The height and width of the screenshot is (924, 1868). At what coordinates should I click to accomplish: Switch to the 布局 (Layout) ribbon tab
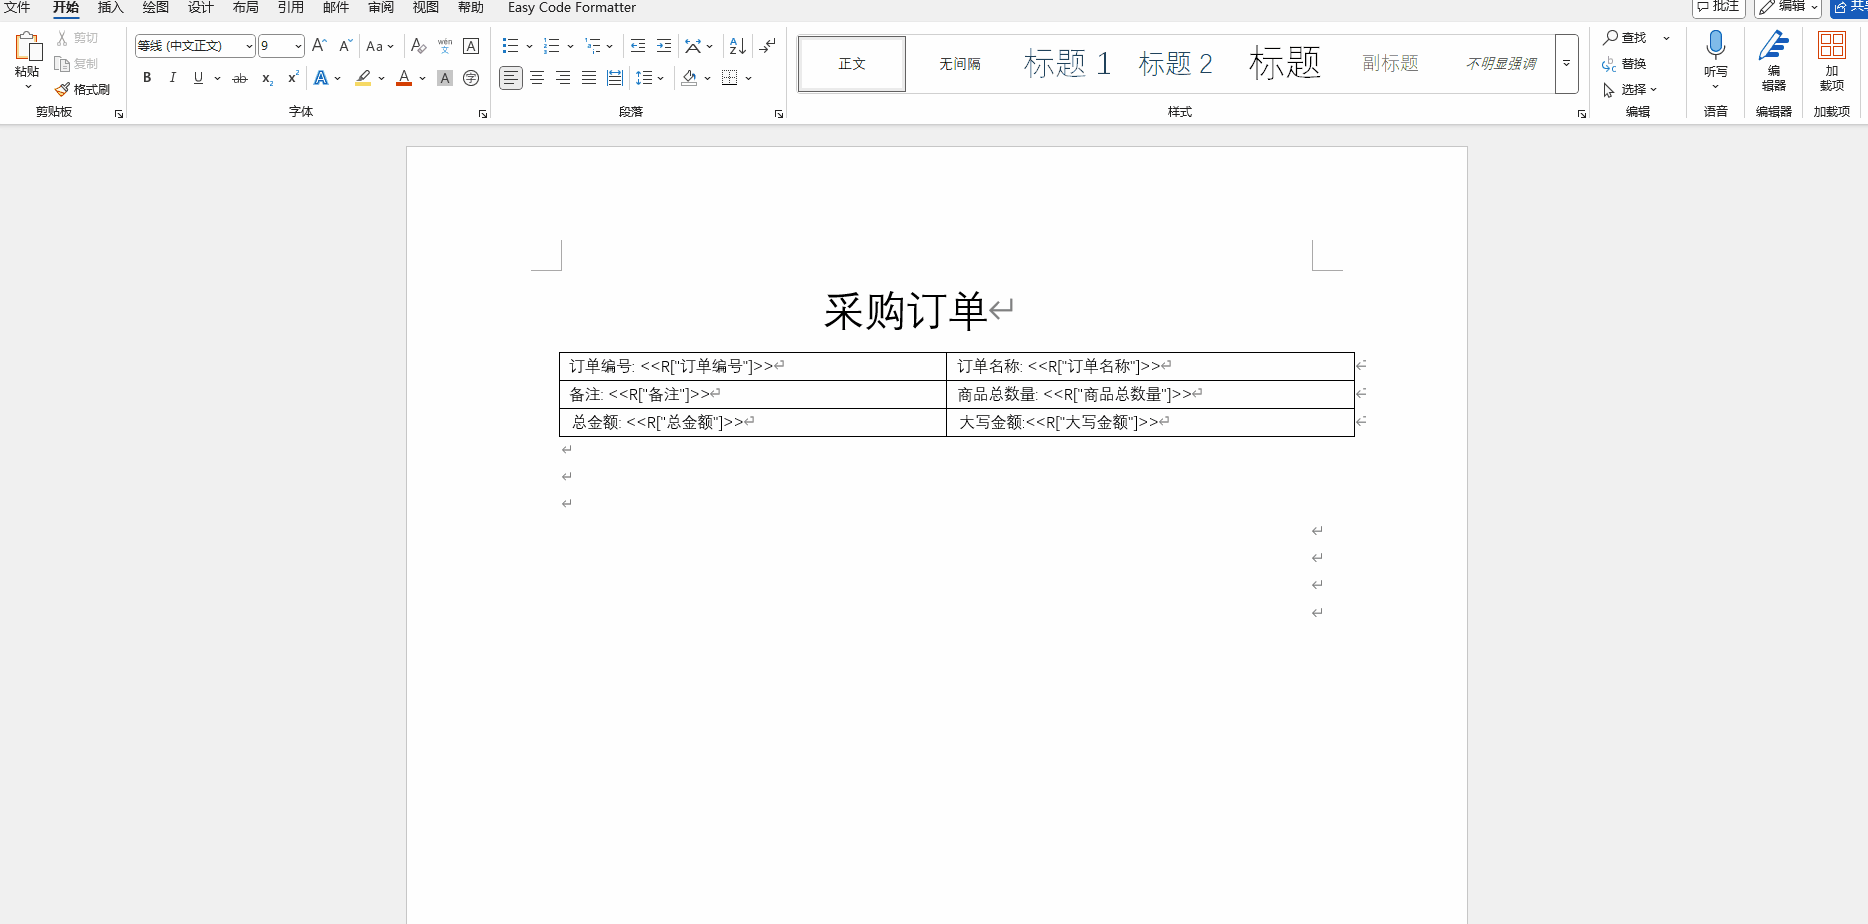[245, 8]
